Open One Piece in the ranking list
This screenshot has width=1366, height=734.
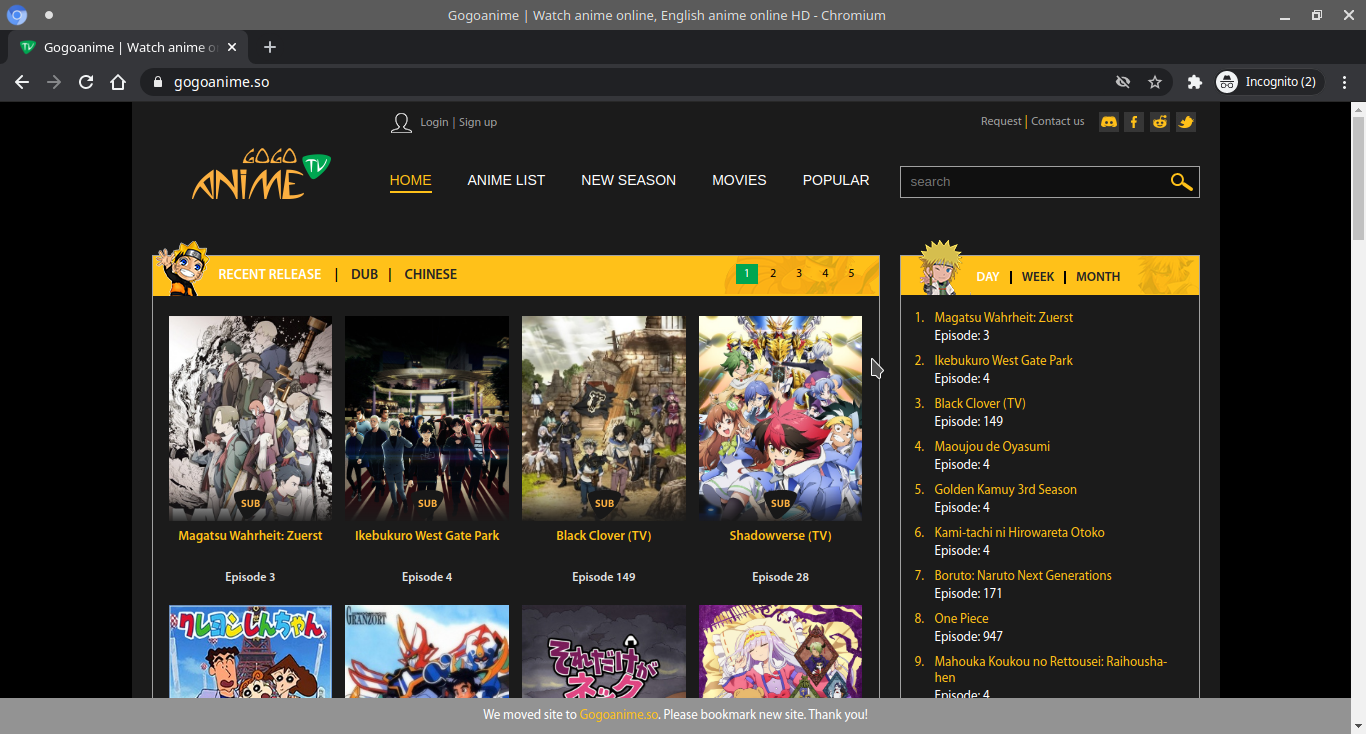[961, 619]
